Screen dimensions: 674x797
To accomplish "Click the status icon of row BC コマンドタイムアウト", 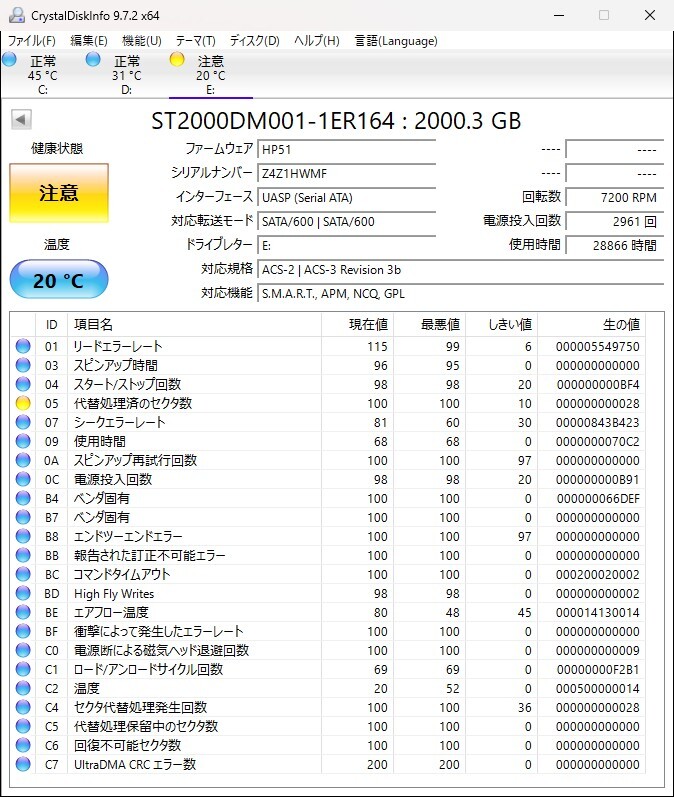I will tap(23, 574).
